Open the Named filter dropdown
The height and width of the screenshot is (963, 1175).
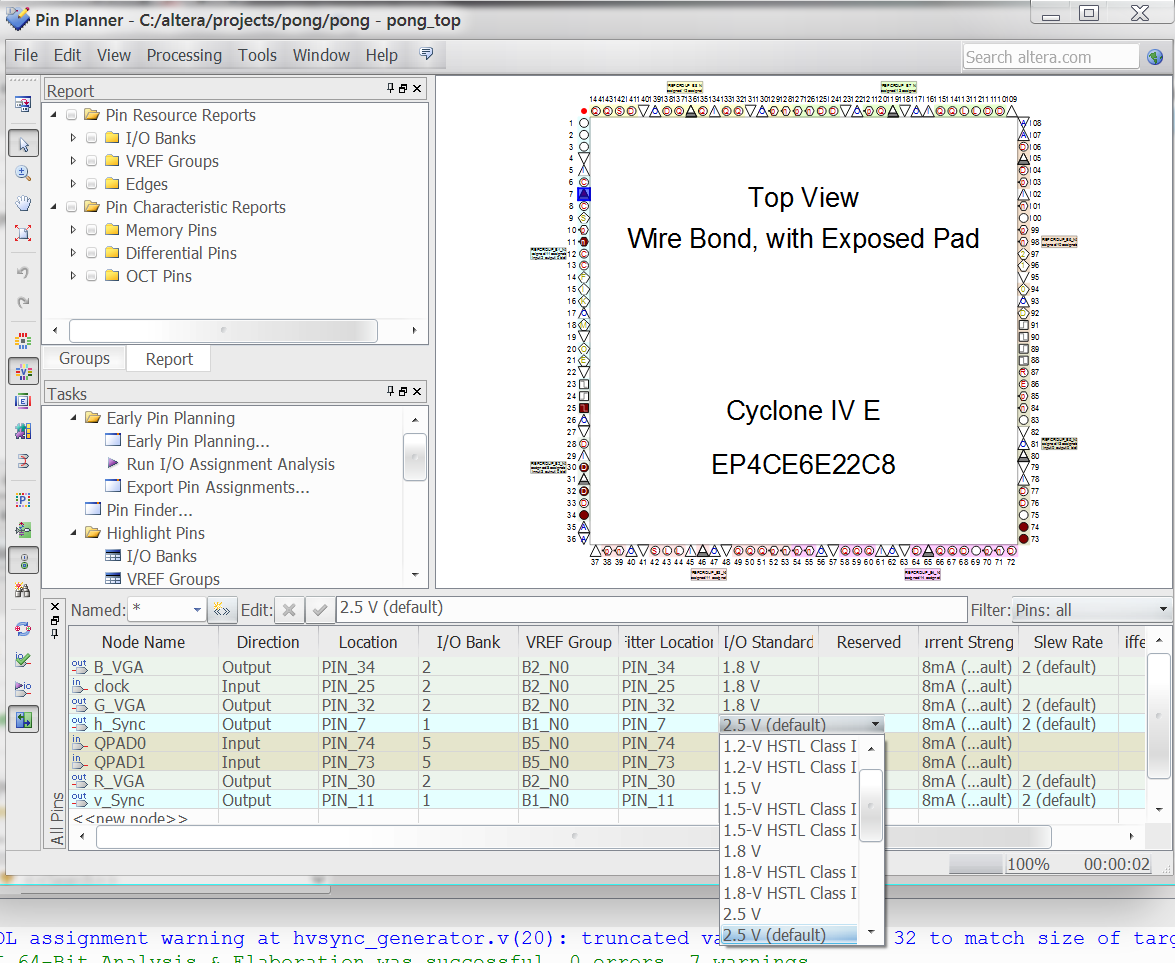[x=197, y=607]
